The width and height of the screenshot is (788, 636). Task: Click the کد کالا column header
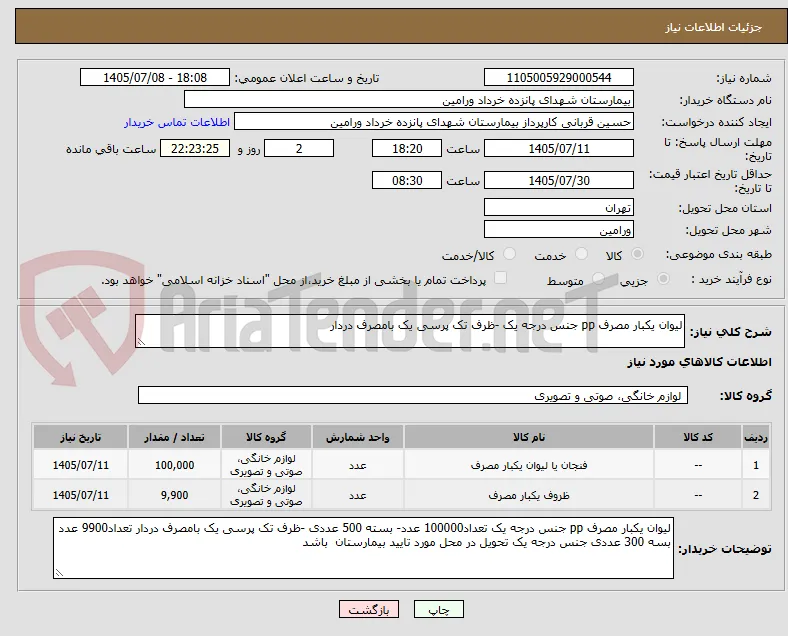(x=698, y=437)
